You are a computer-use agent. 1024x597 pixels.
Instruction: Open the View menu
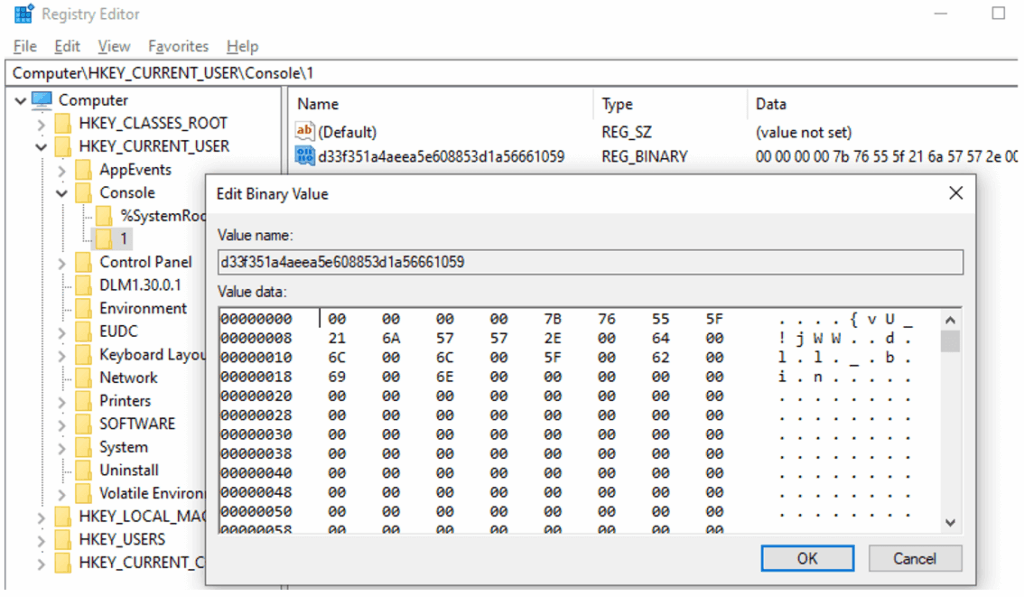tap(114, 46)
